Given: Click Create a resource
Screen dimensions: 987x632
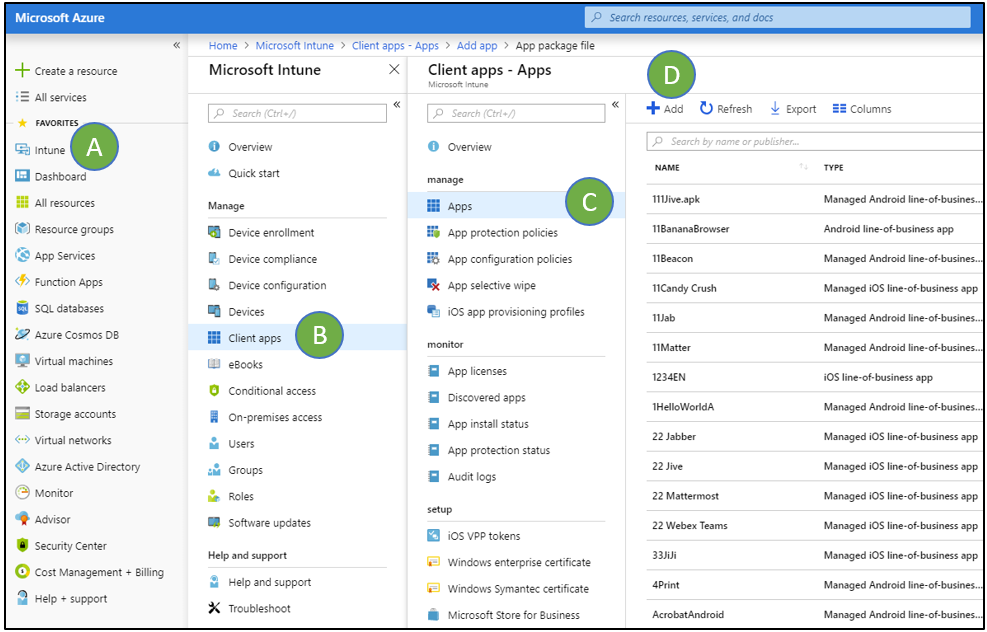Looking at the screenshot, I should click(75, 71).
